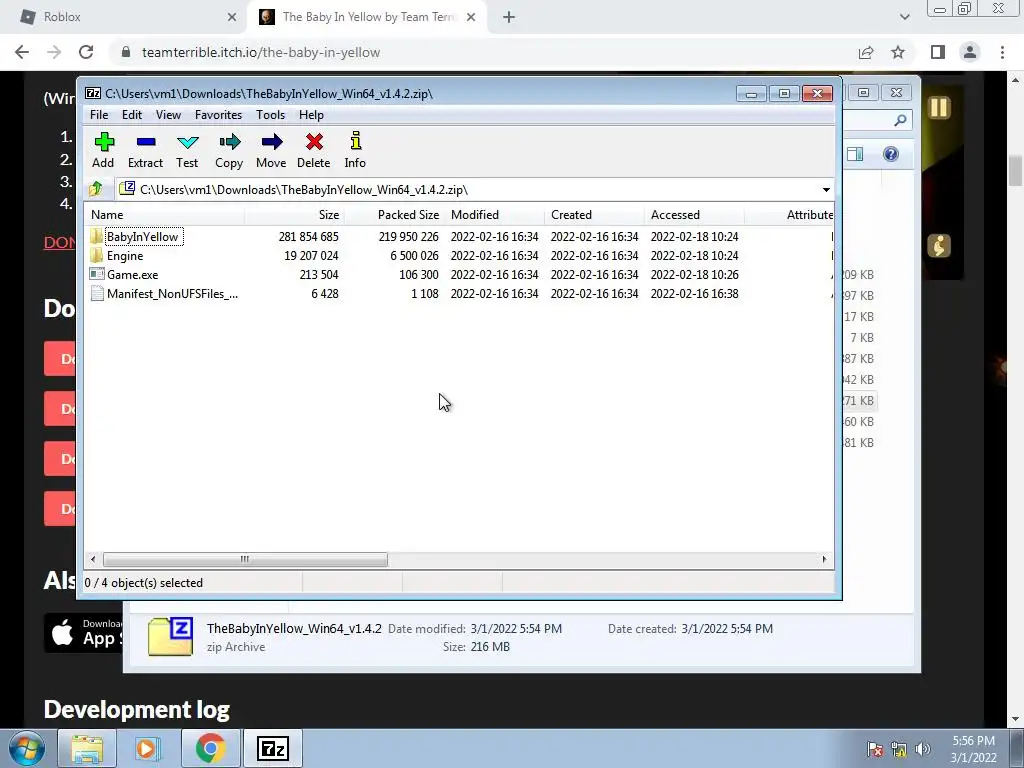Bookmark this page with the star icon

(898, 52)
